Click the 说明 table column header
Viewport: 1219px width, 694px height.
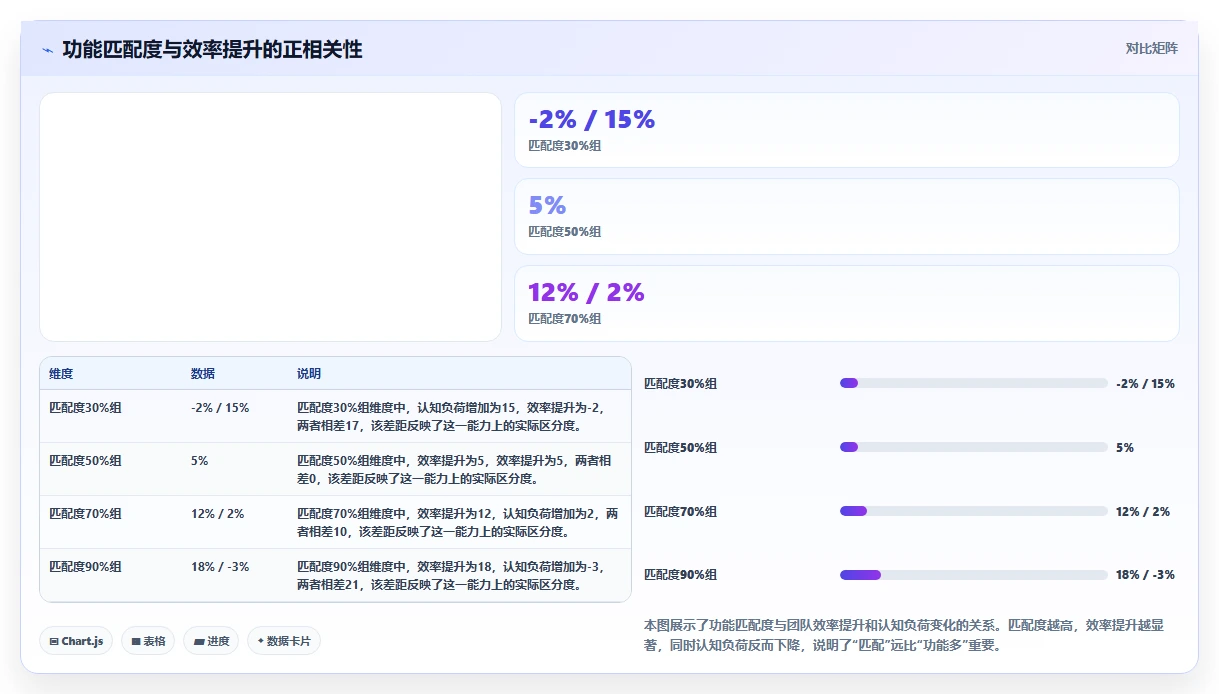tap(309, 374)
